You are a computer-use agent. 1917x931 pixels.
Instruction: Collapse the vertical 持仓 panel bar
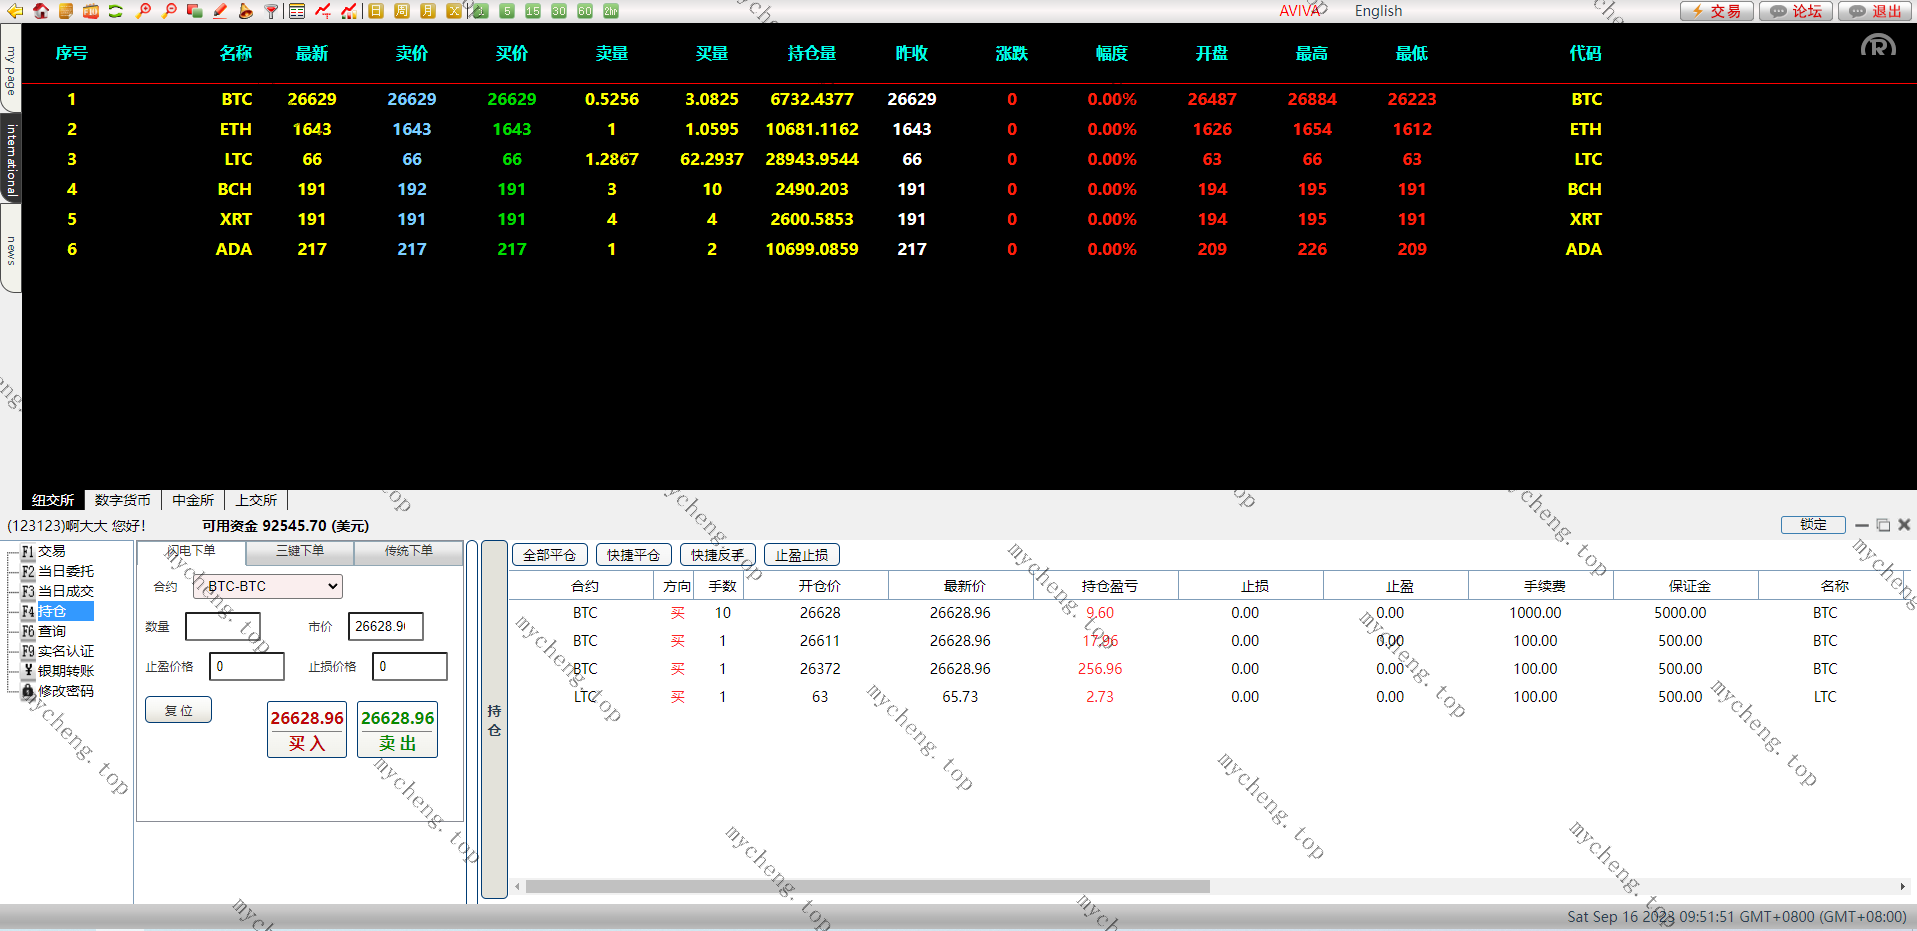pos(494,720)
